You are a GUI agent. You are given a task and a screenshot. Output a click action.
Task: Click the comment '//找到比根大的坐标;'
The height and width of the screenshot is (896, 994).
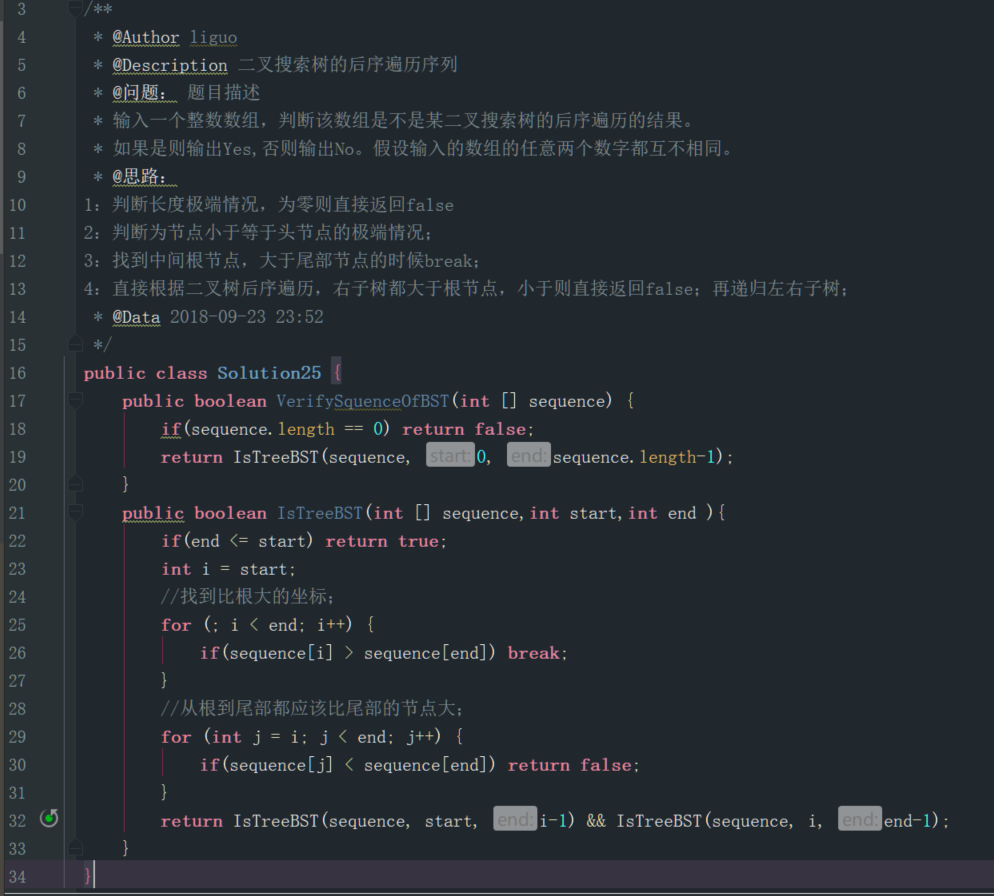(x=247, y=597)
